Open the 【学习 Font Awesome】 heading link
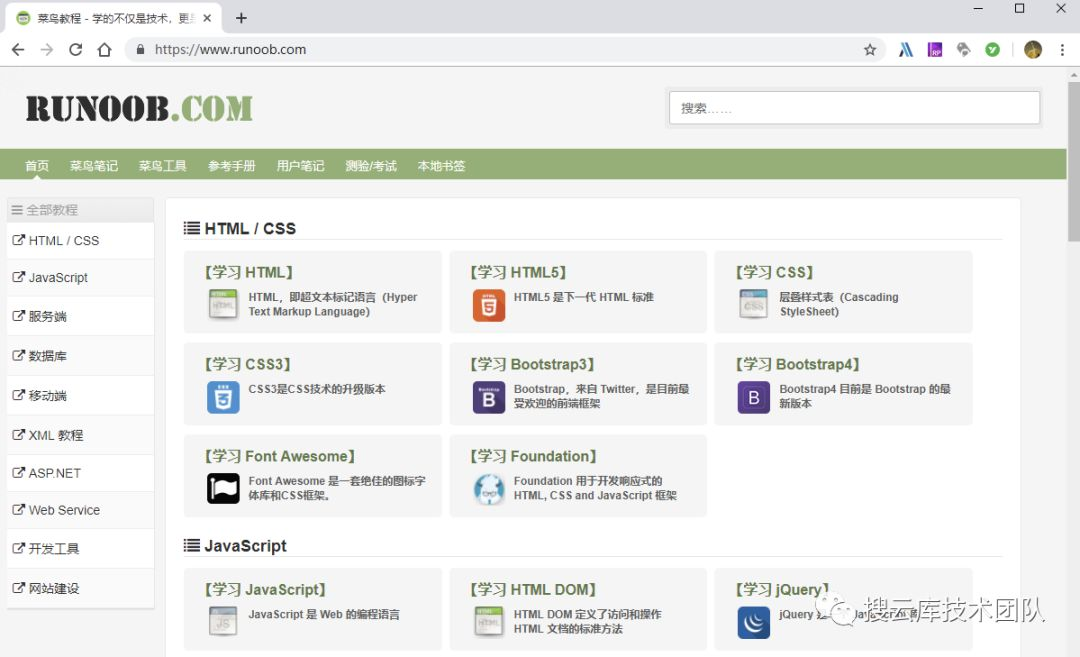The width and height of the screenshot is (1080, 657). [x=280, y=456]
